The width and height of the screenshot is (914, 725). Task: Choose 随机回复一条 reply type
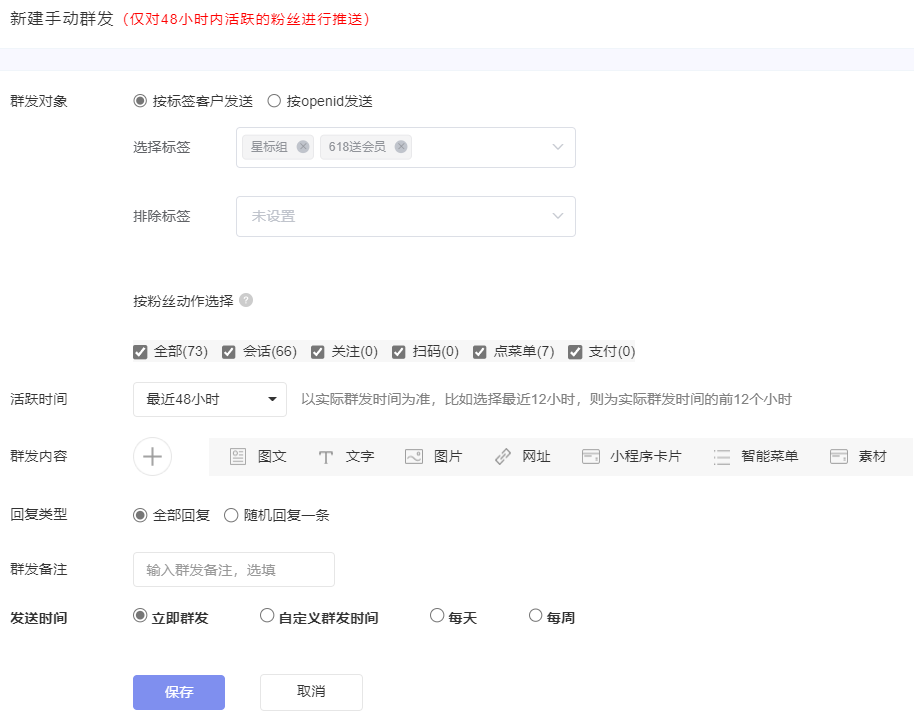pyautogui.click(x=231, y=515)
